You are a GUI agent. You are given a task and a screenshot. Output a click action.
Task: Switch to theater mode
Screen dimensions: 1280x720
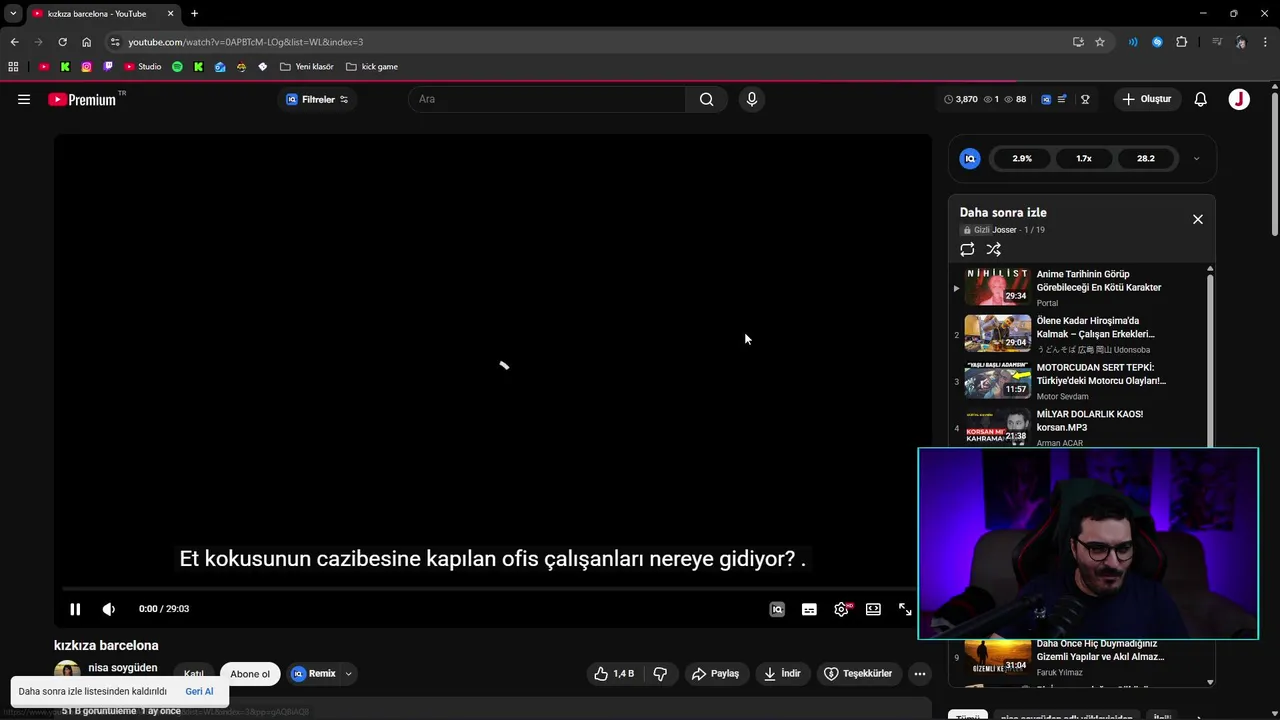coord(873,609)
